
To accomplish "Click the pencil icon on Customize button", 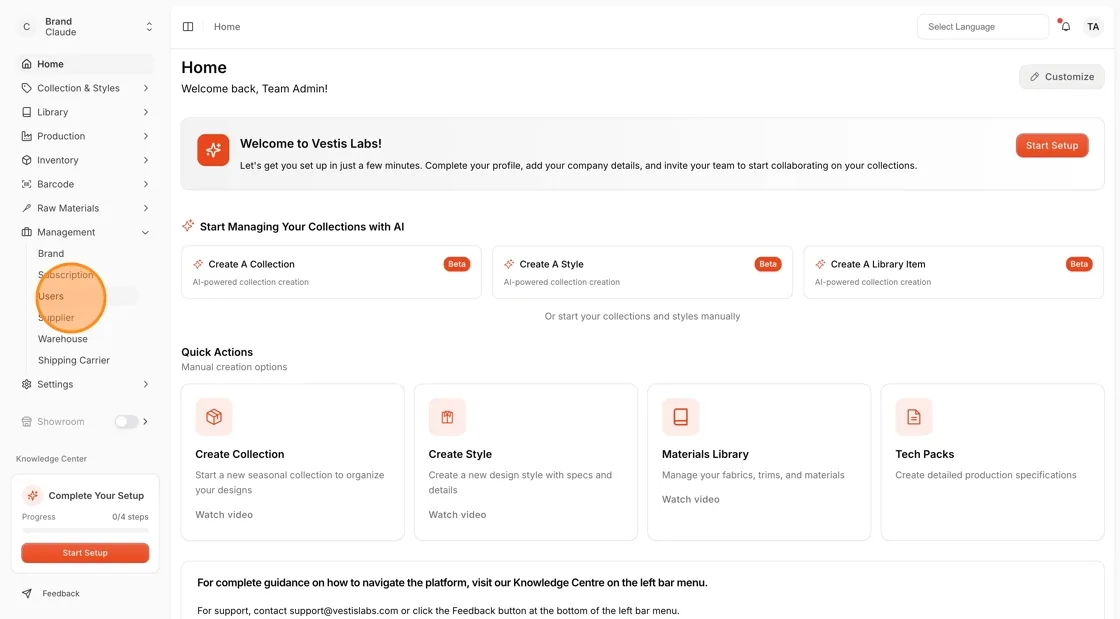I will click(x=1034, y=77).
